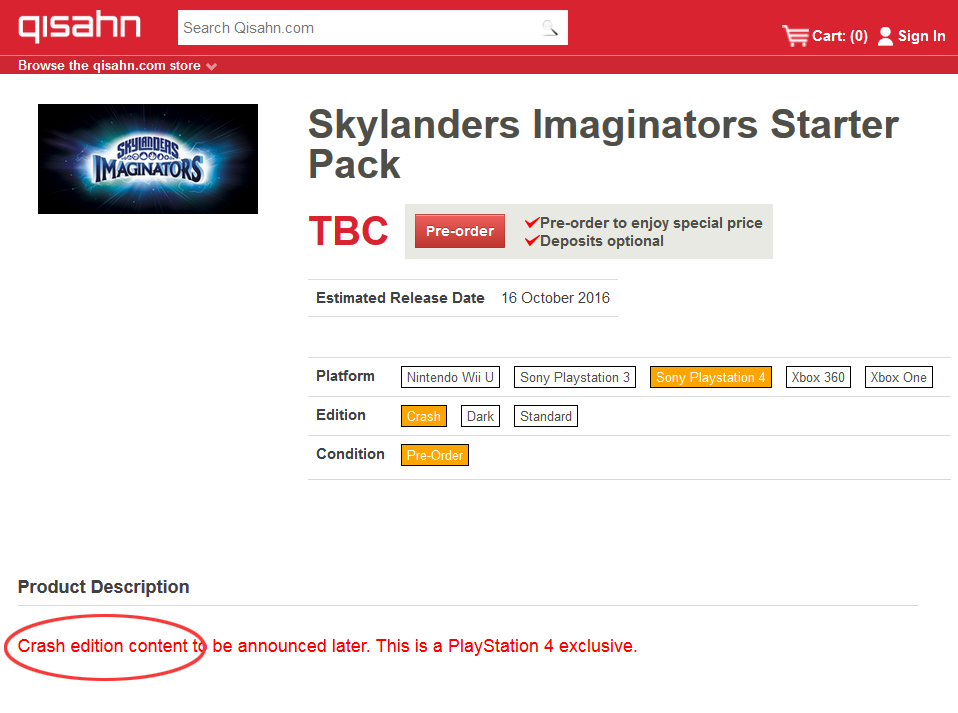The width and height of the screenshot is (958, 713).
Task: Click the search magnifier icon
Action: click(x=550, y=28)
